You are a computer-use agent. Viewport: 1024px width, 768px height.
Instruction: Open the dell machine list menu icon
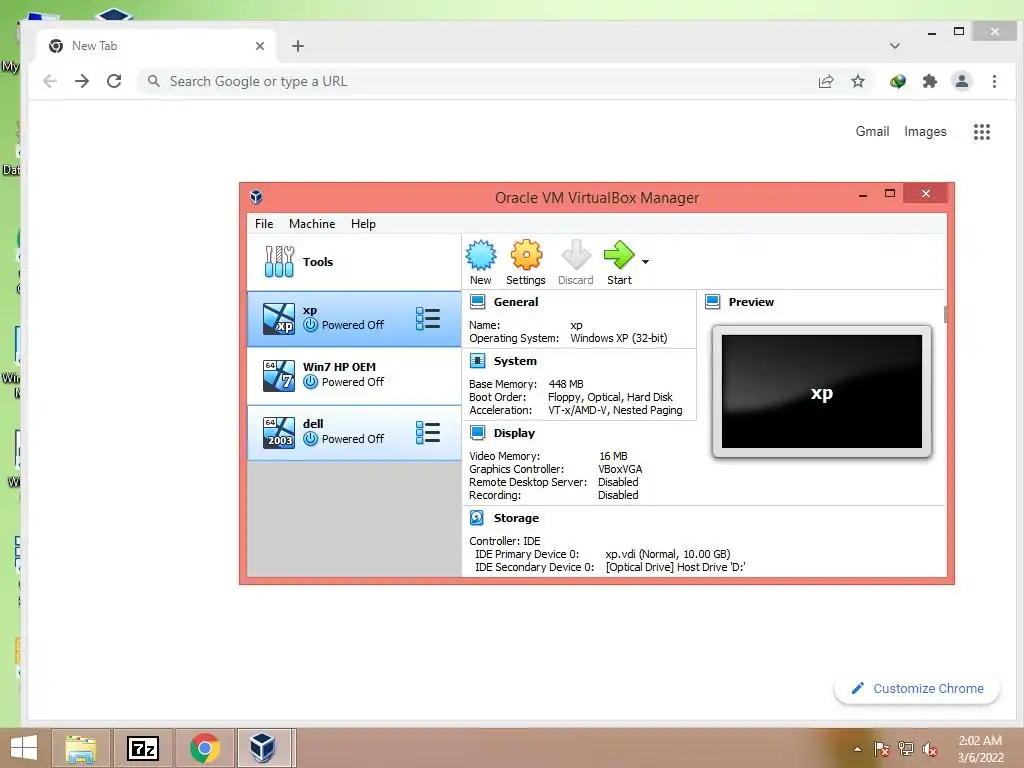428,432
